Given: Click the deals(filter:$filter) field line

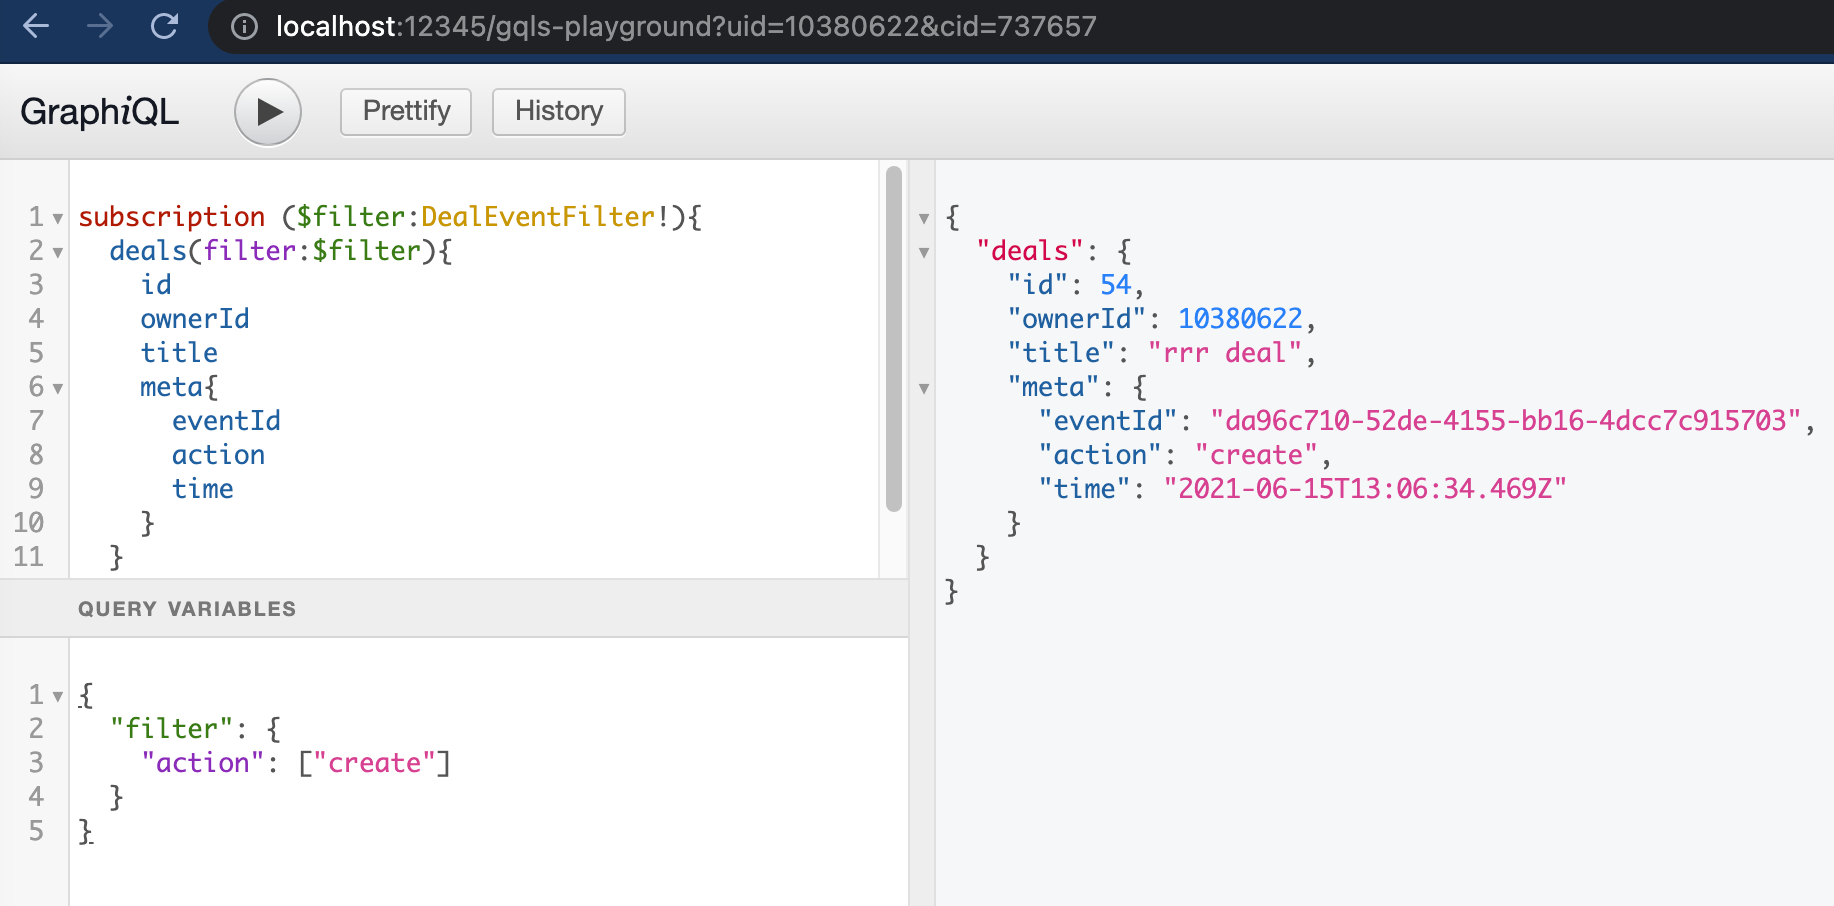Looking at the screenshot, I should (x=281, y=251).
